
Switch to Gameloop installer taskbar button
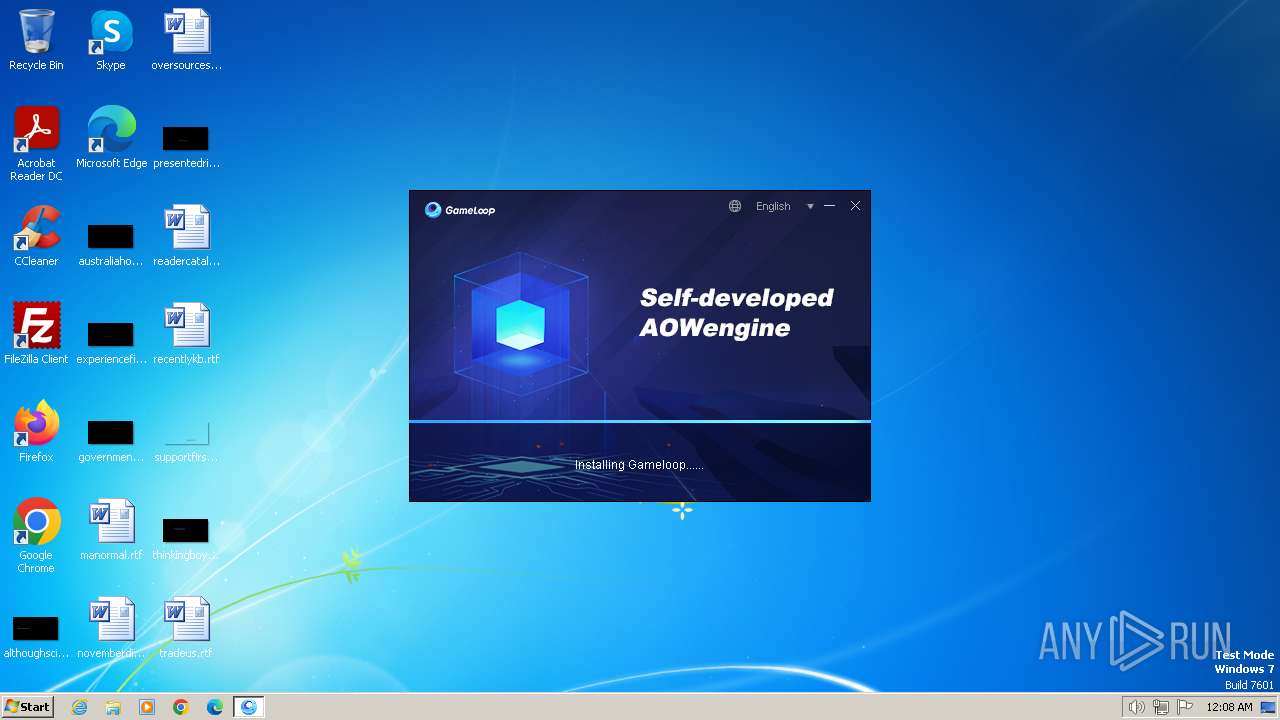point(249,707)
